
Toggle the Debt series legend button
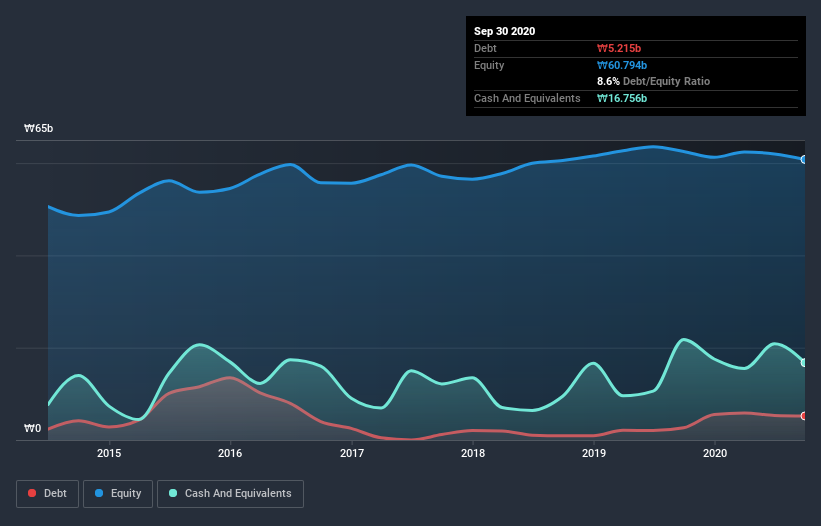tap(48, 494)
